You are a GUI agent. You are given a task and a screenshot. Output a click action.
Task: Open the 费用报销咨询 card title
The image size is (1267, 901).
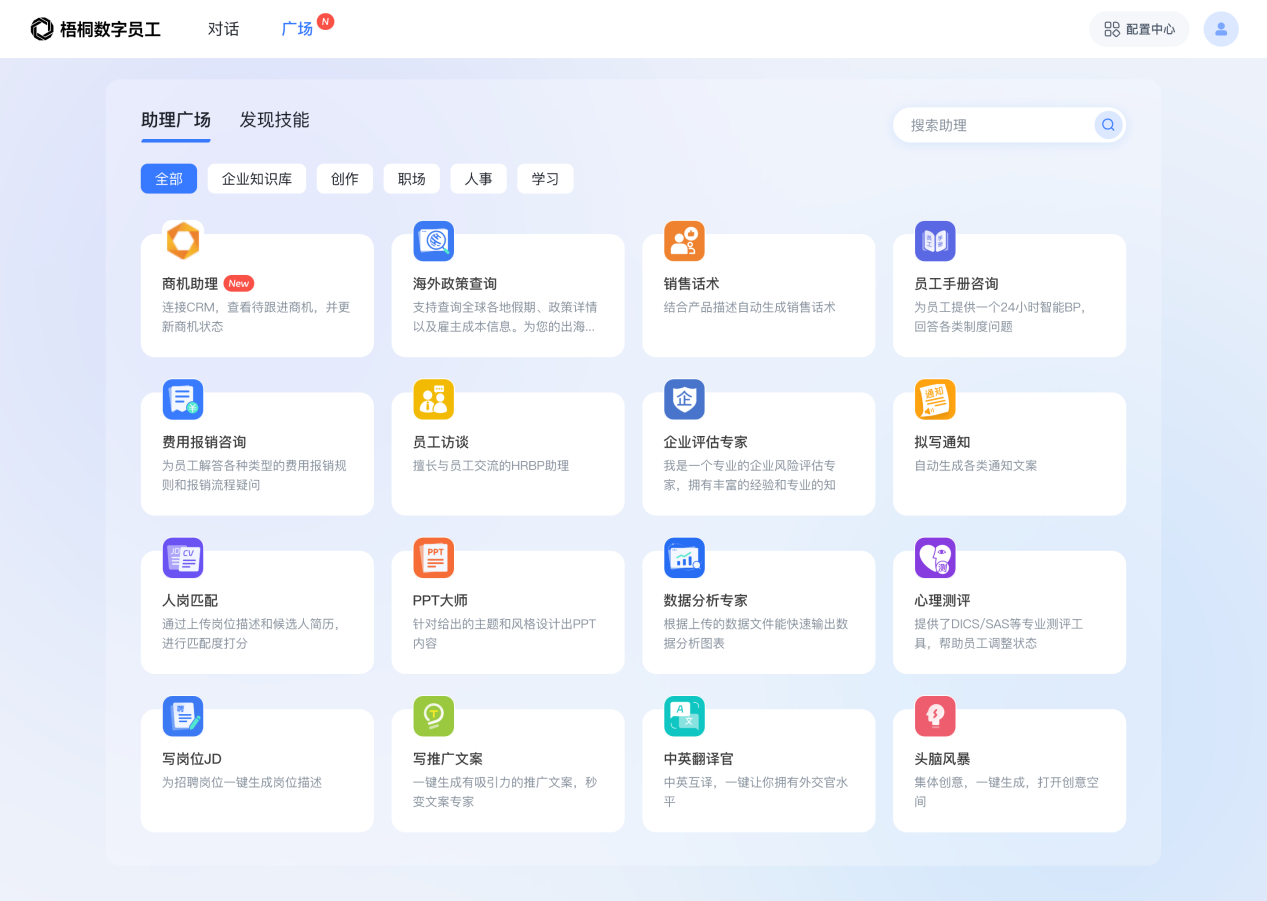tap(204, 442)
